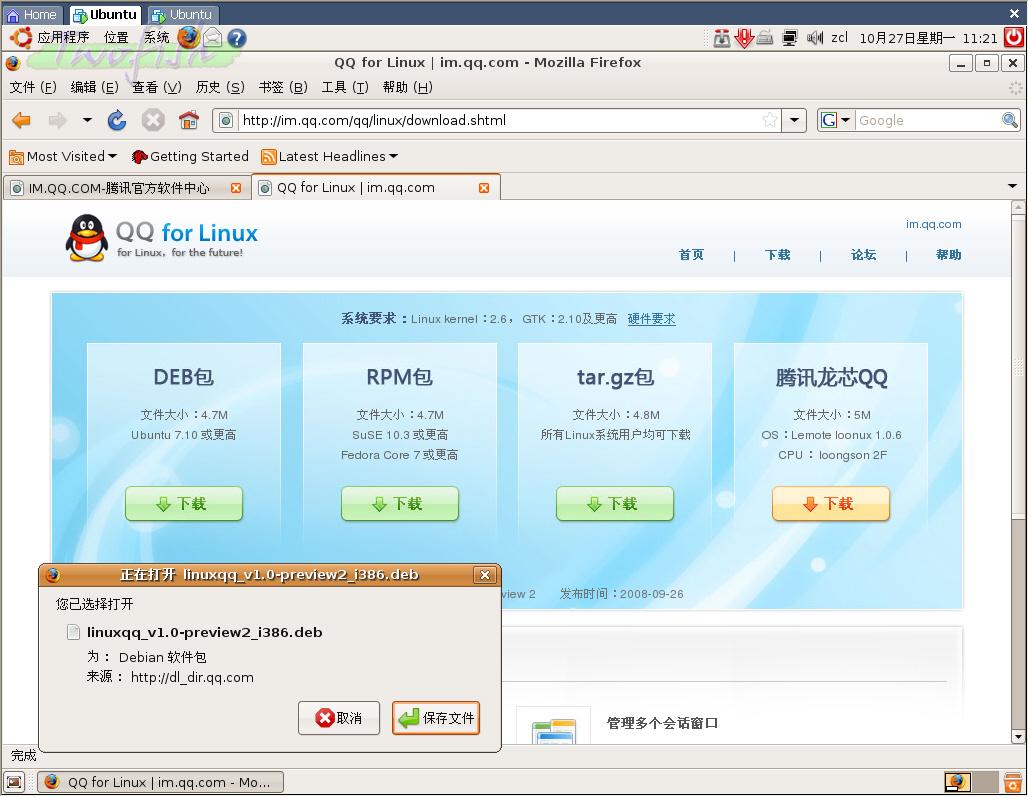Open the mail icon in the top panel

pos(213,37)
